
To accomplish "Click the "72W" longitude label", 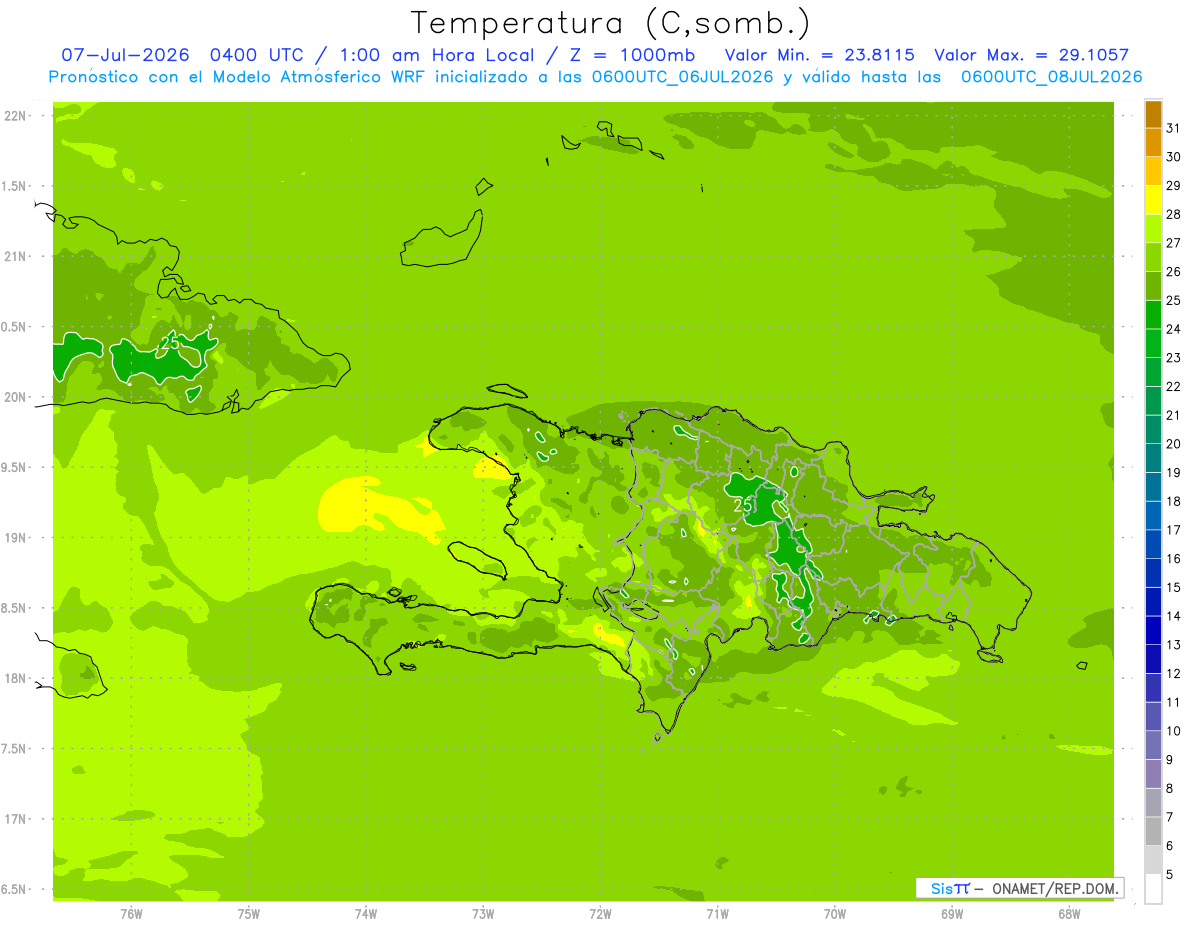I will pyautogui.click(x=600, y=914).
